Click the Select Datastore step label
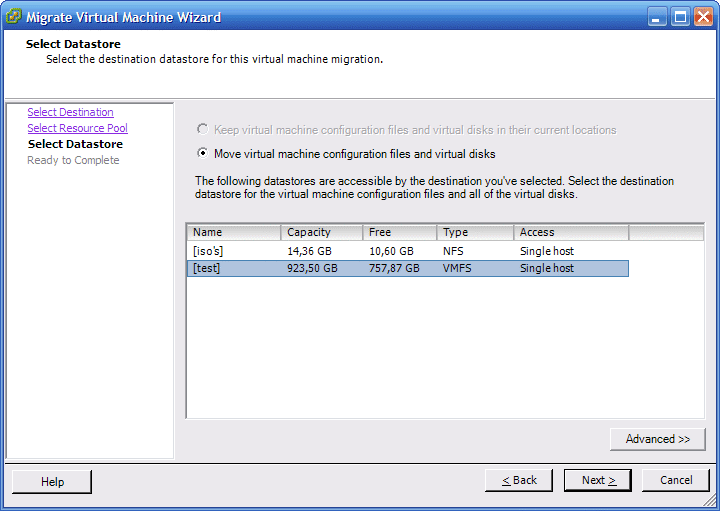This screenshot has height=511, width=720. point(75,144)
